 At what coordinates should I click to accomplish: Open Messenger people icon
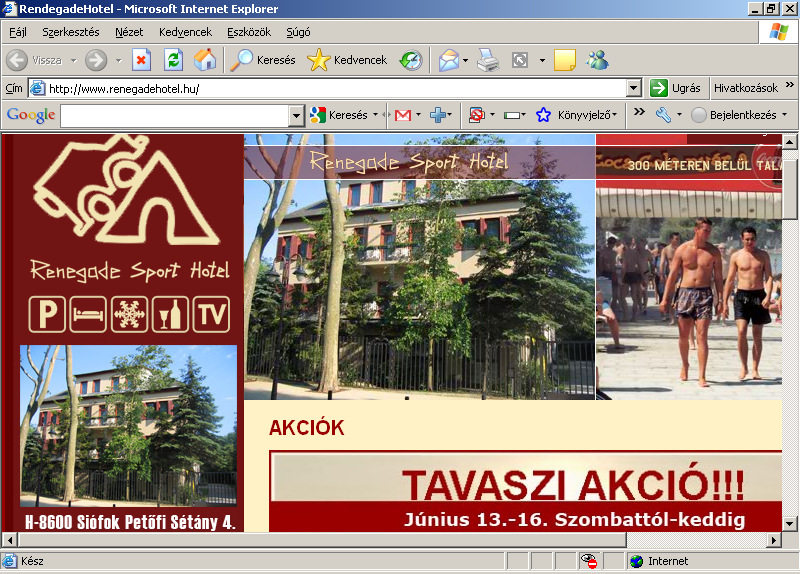point(597,60)
